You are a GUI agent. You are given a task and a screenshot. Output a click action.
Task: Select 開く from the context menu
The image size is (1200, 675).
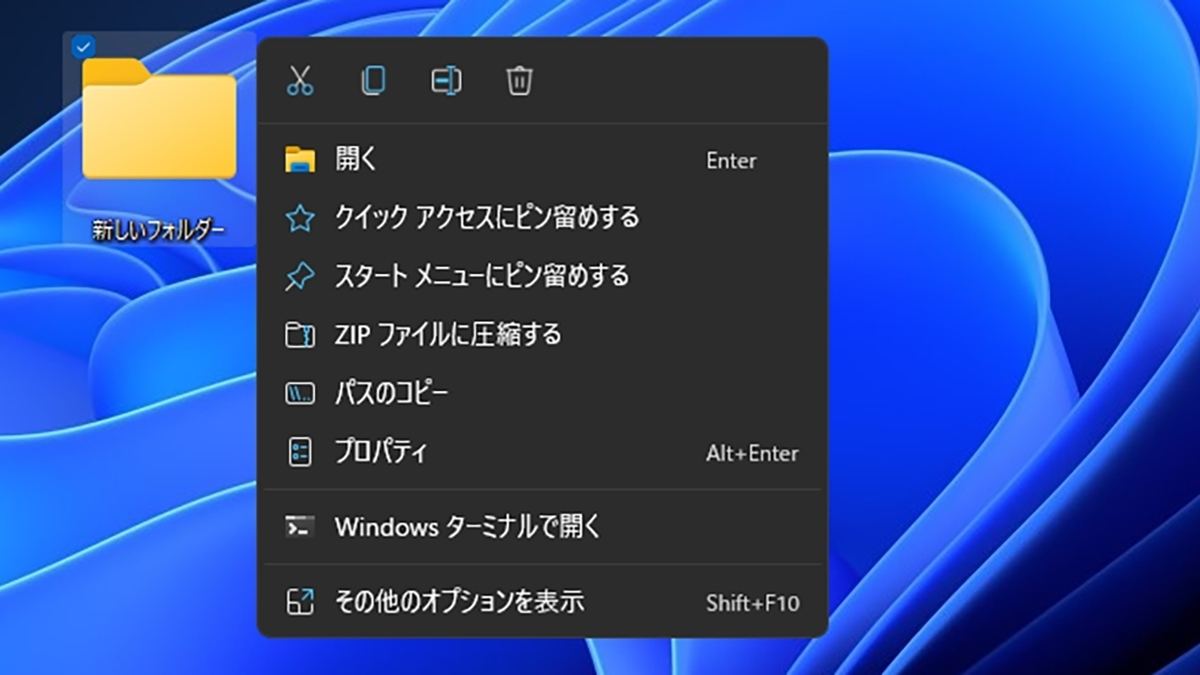point(543,160)
